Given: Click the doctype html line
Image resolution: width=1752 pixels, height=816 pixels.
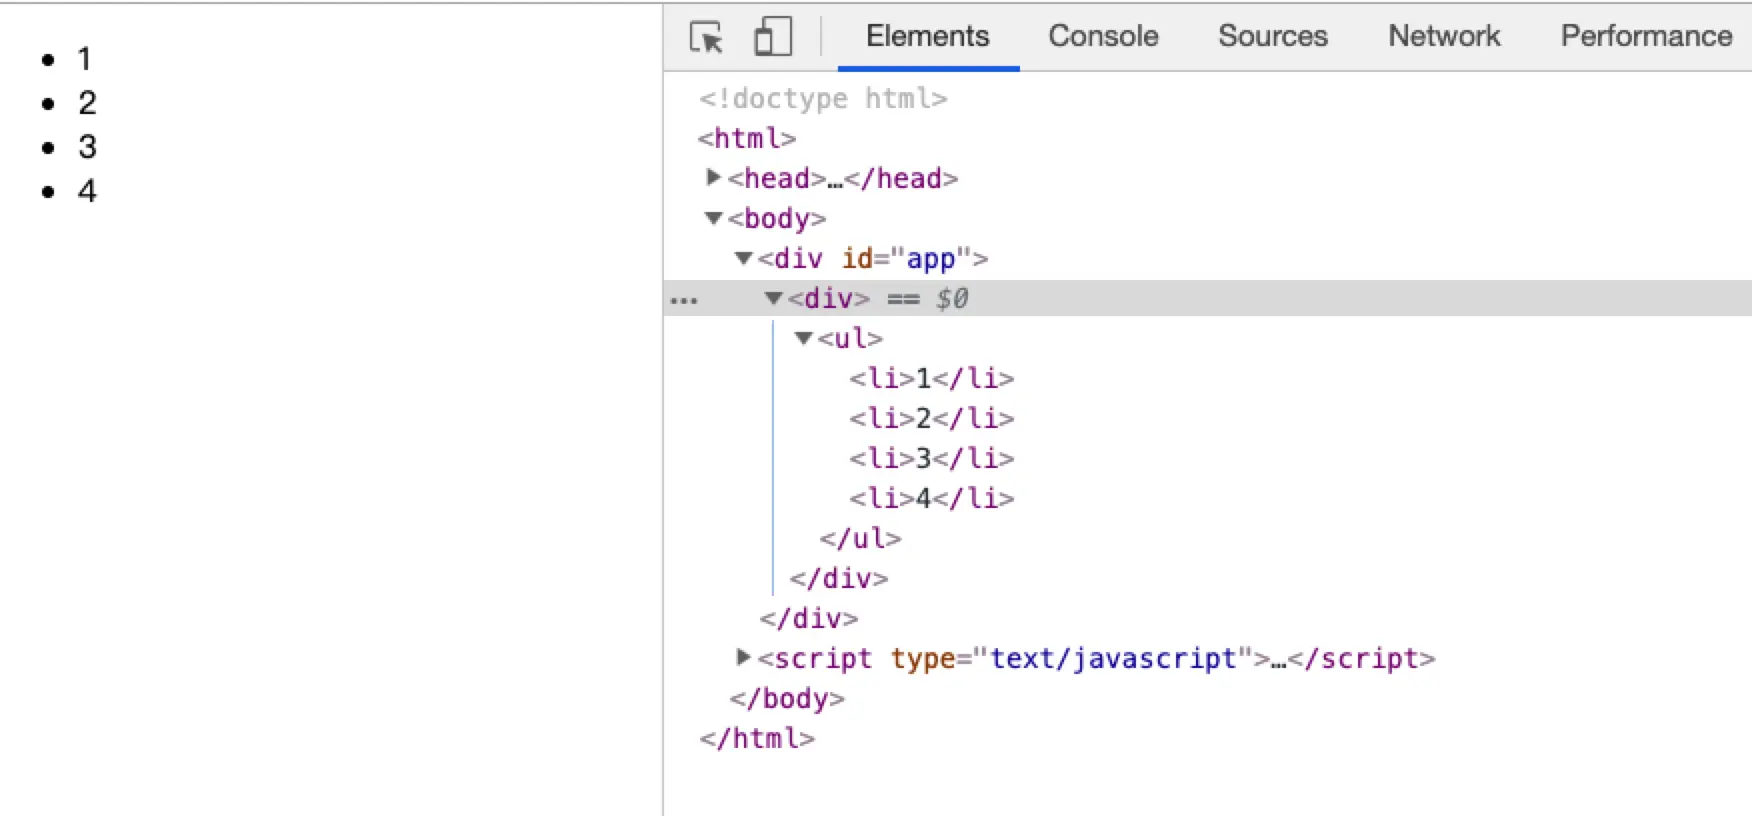Looking at the screenshot, I should (822, 98).
